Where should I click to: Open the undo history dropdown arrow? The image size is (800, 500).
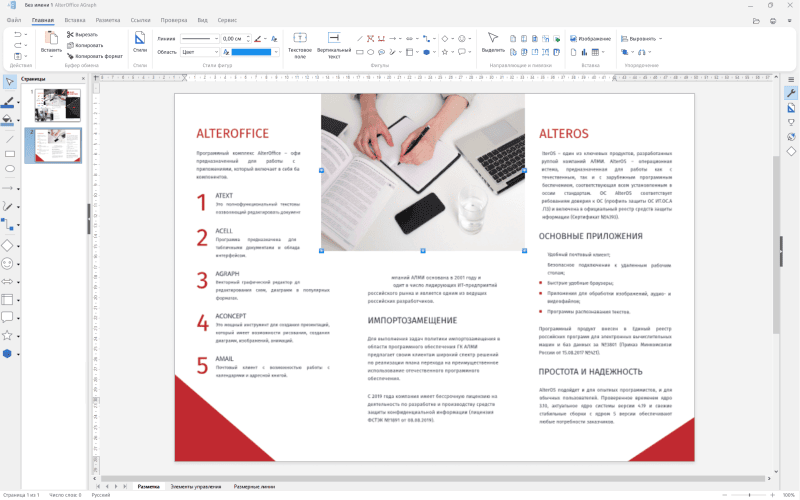(26, 35)
